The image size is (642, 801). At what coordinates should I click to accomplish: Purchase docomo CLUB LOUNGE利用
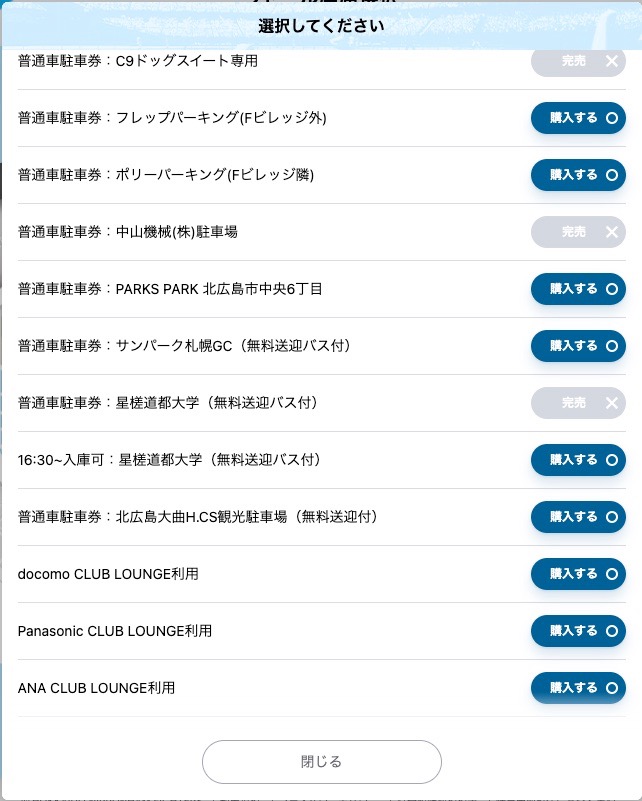click(x=578, y=574)
